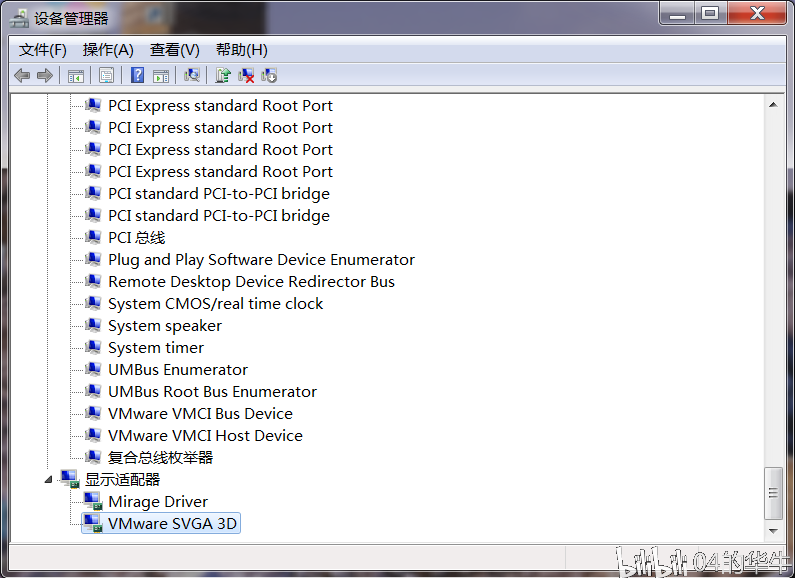Click the 设备管理器 title bar icon
This screenshot has width=795, height=578.
(x=20, y=19)
